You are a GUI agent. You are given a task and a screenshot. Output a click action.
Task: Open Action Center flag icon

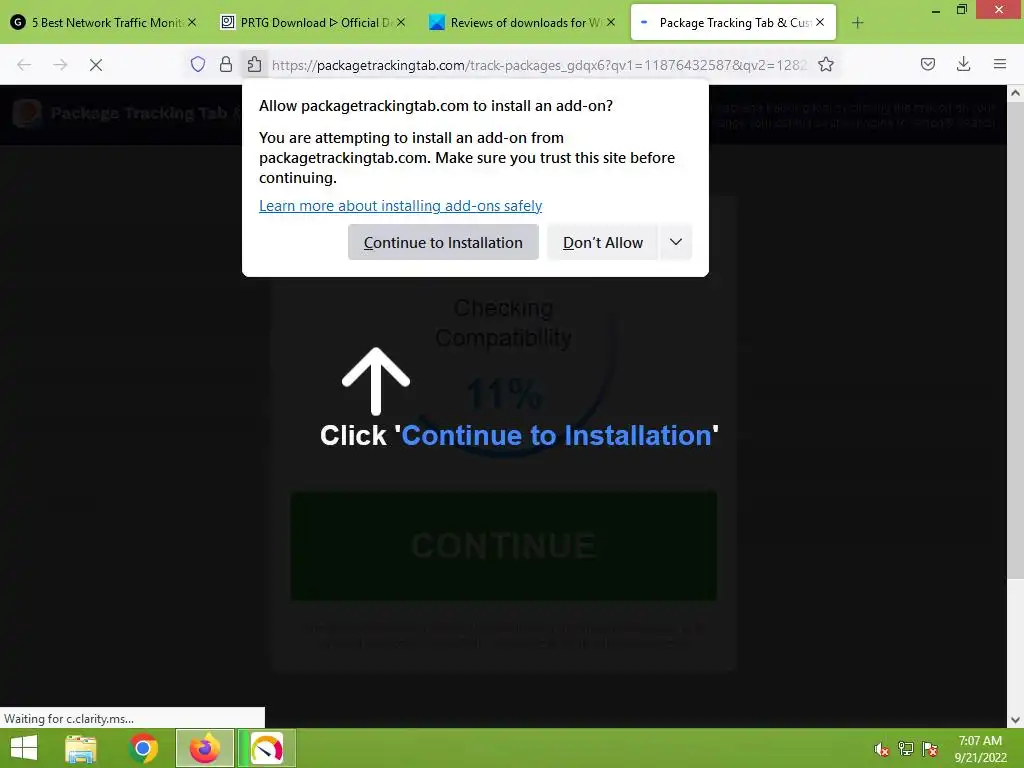click(x=930, y=749)
